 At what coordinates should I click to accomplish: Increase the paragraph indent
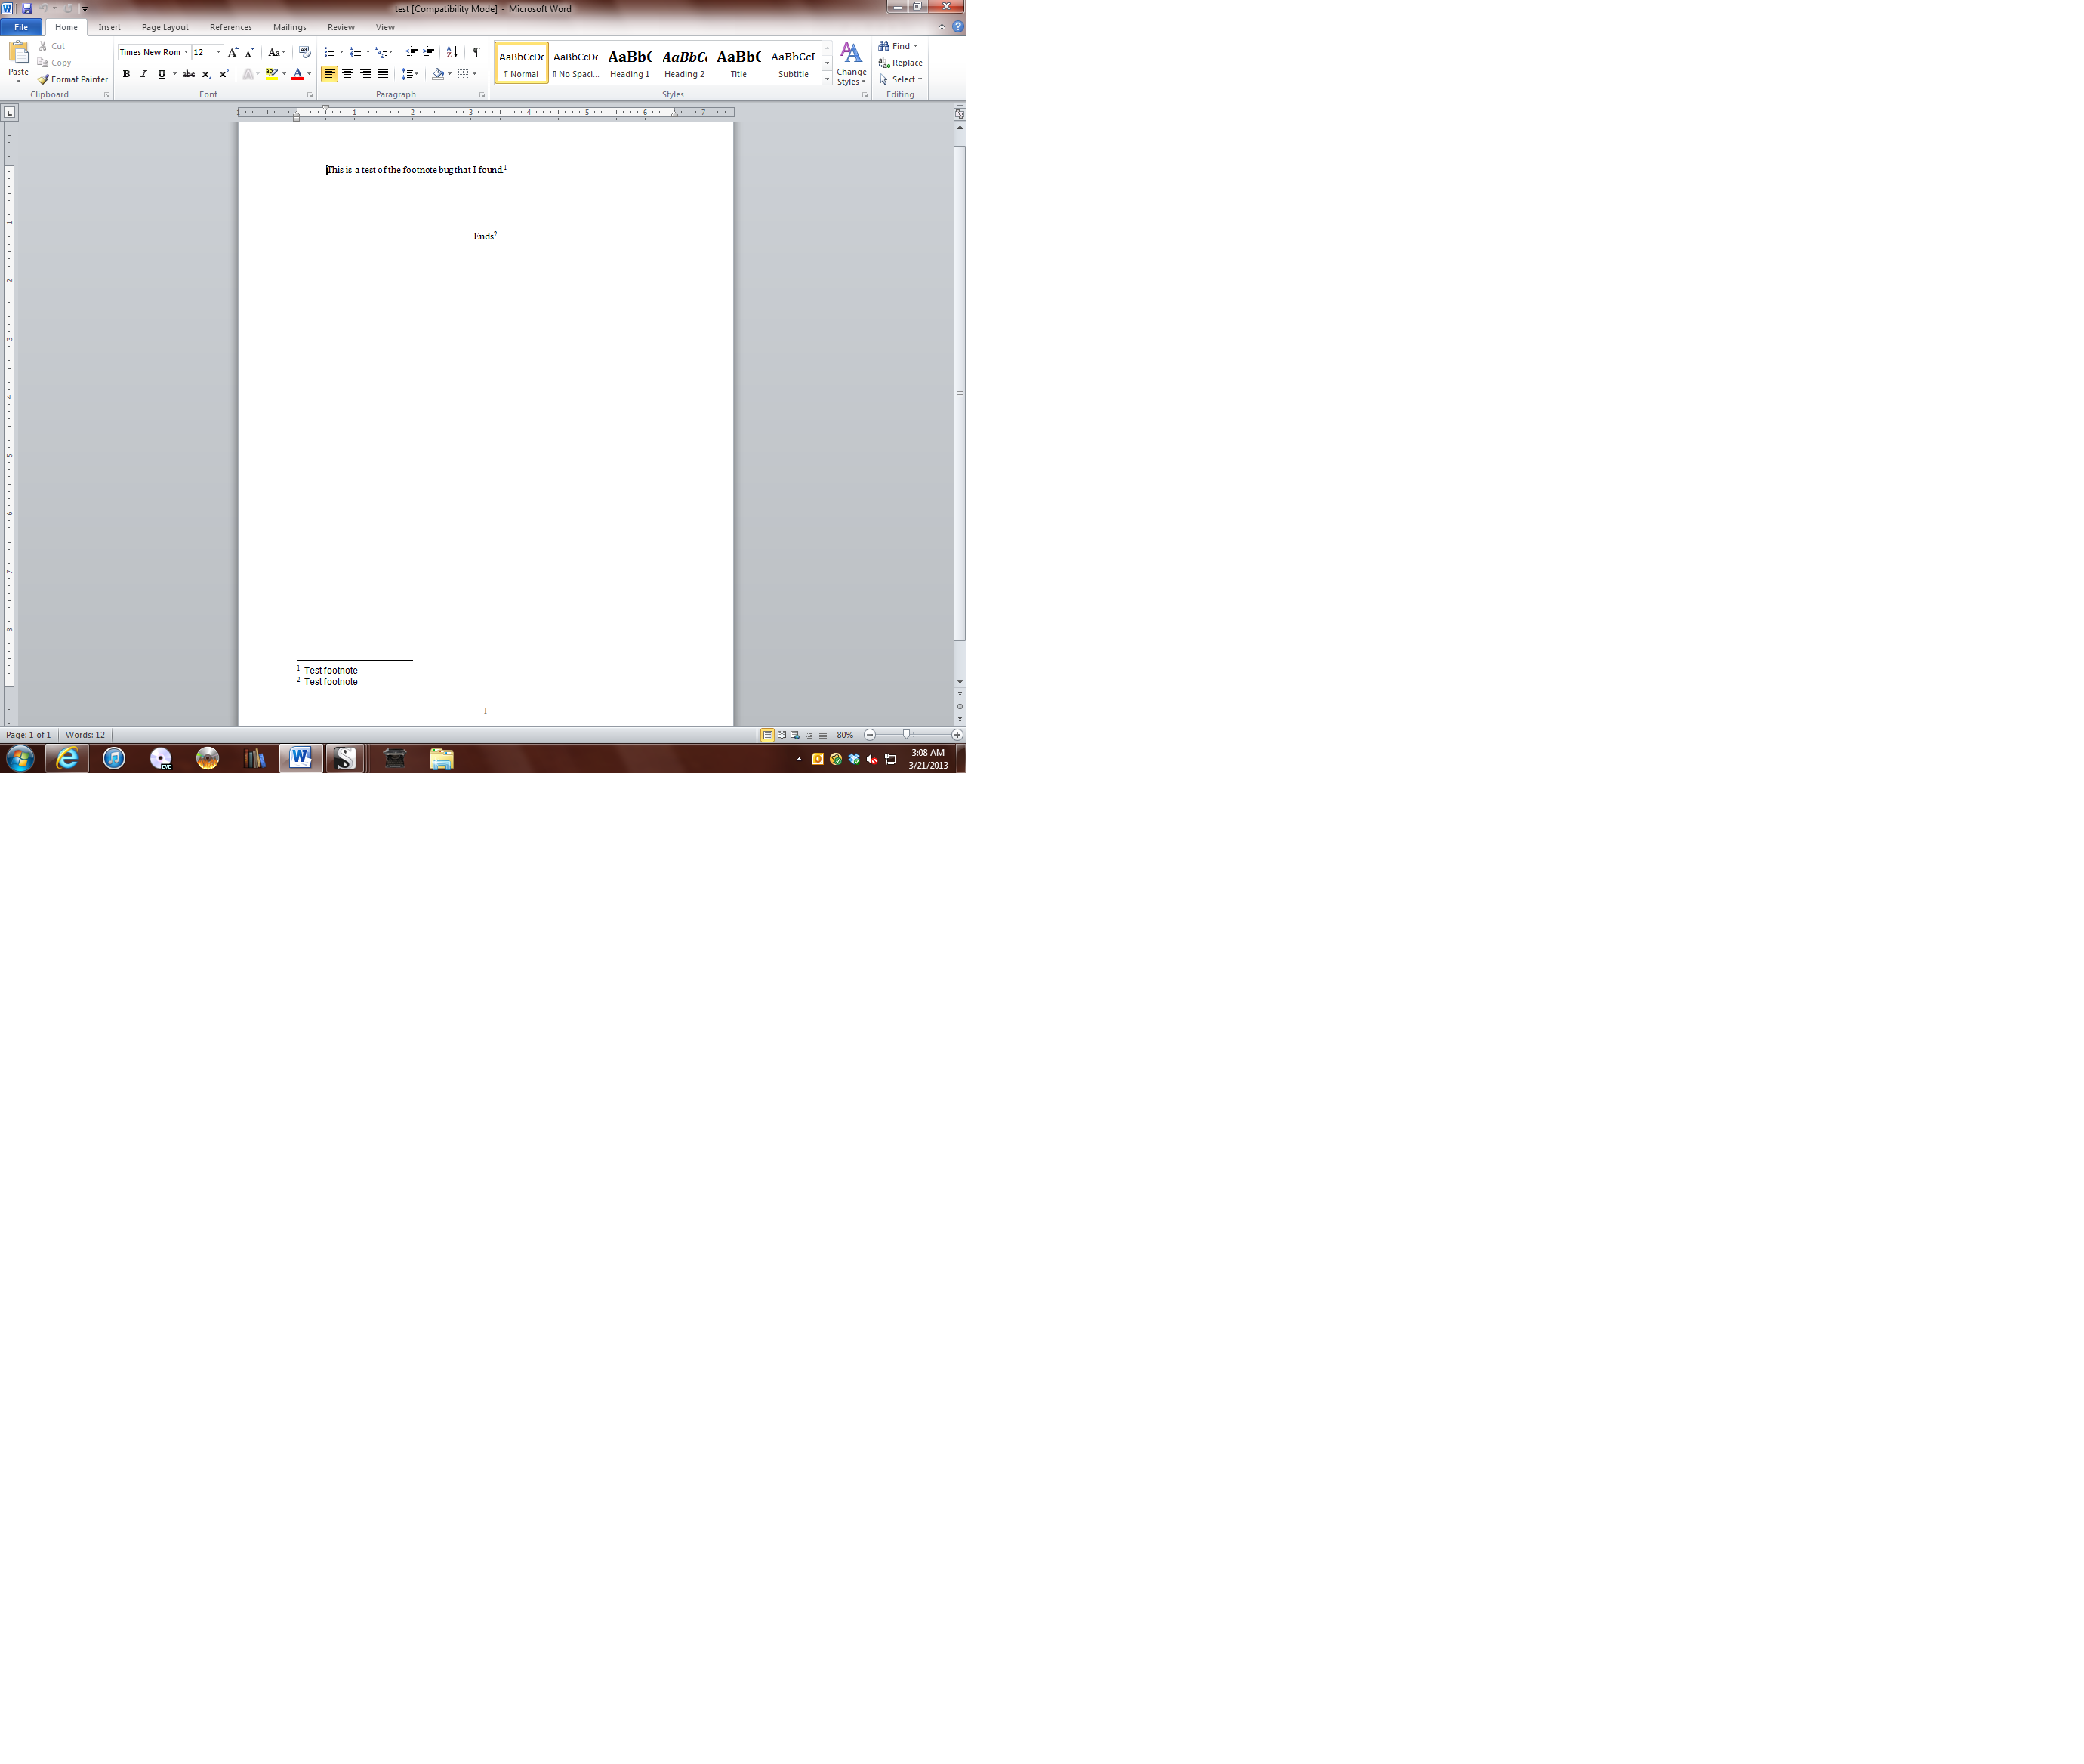click(429, 52)
